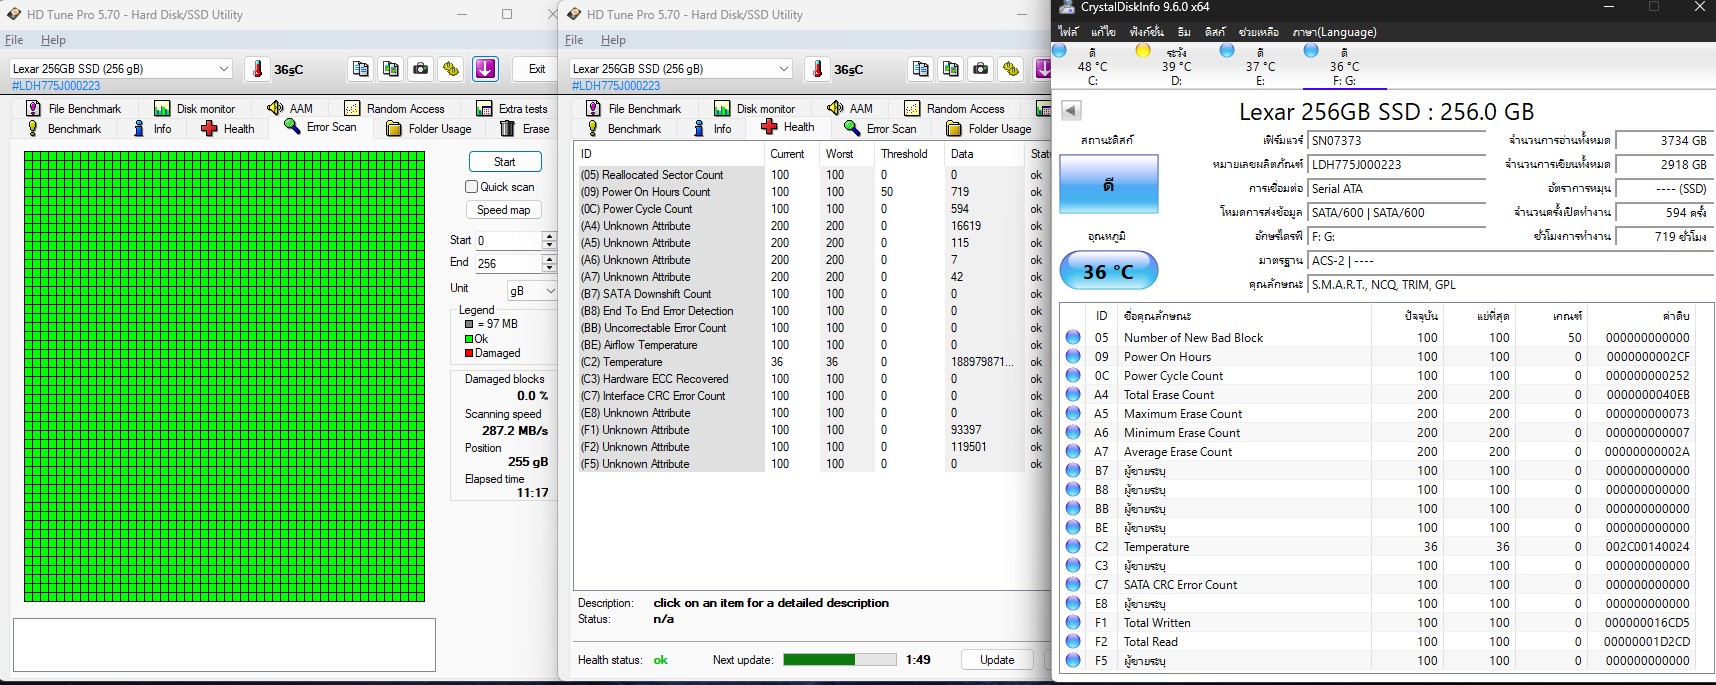The height and width of the screenshot is (685, 1716).
Task: Click the Speed map button
Action: (504, 210)
